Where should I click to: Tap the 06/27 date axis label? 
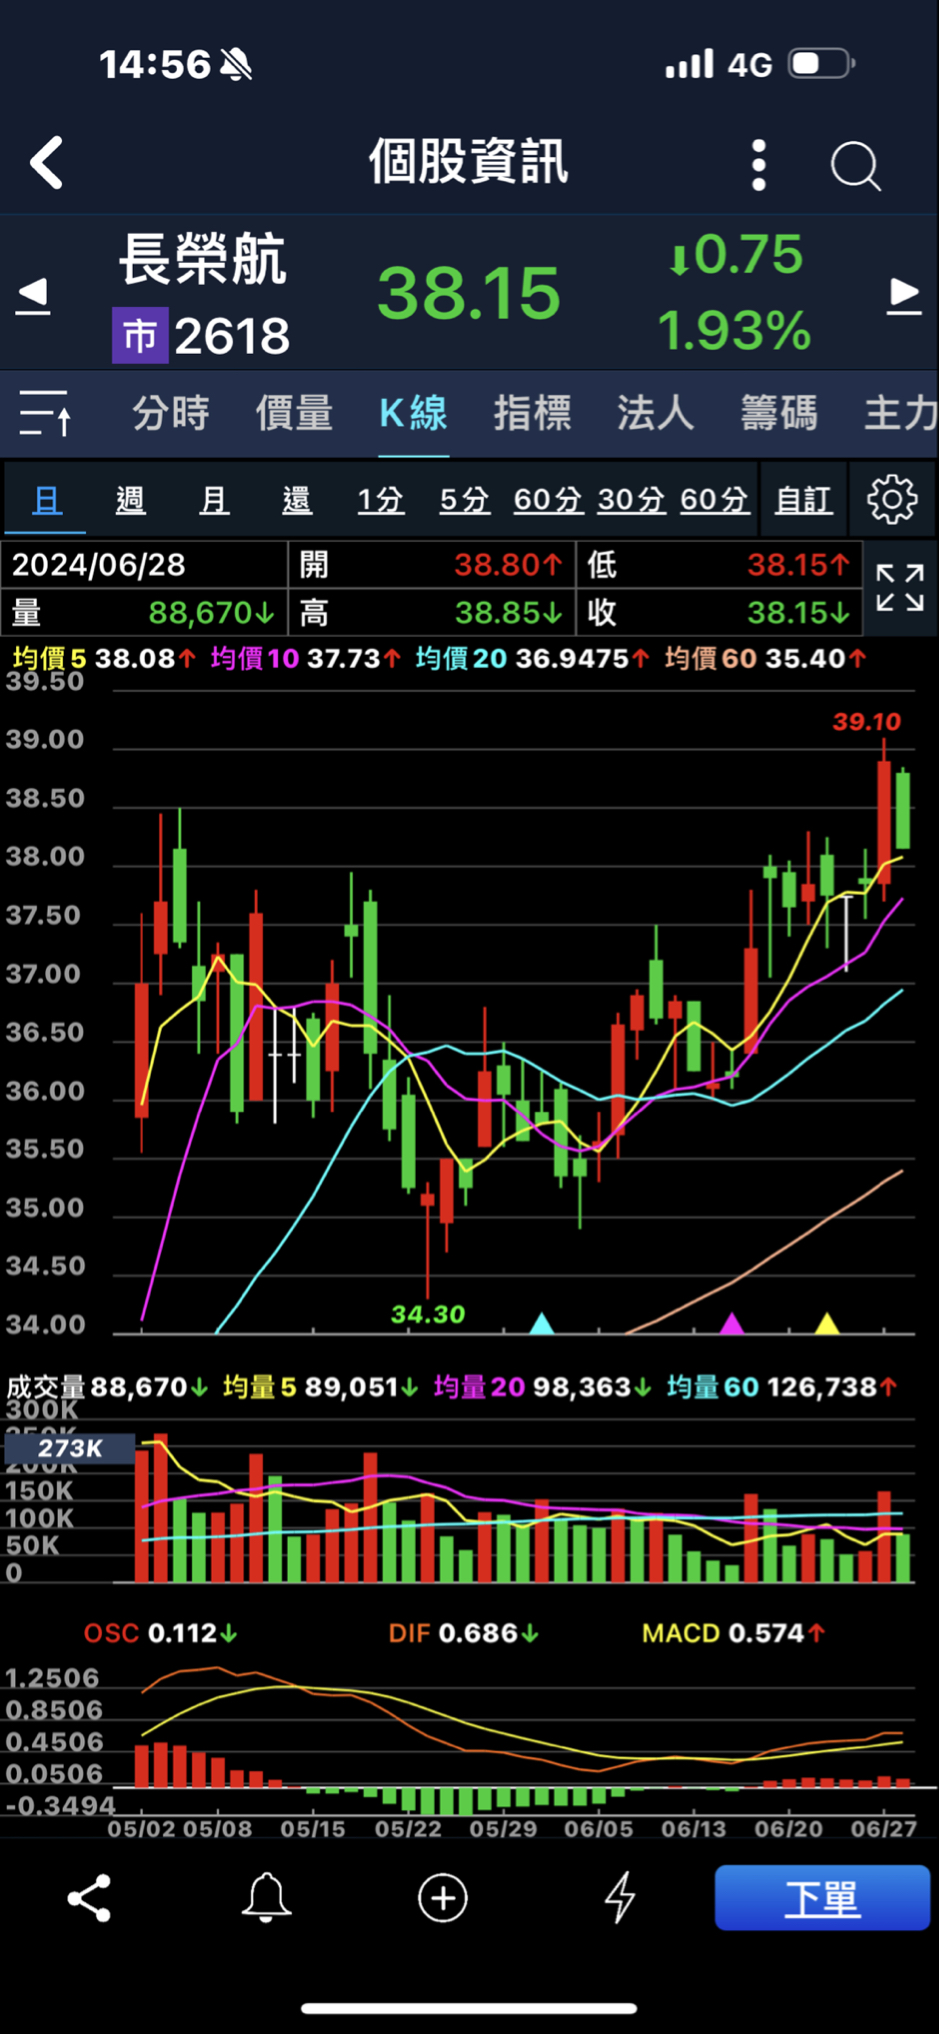[x=883, y=1828]
